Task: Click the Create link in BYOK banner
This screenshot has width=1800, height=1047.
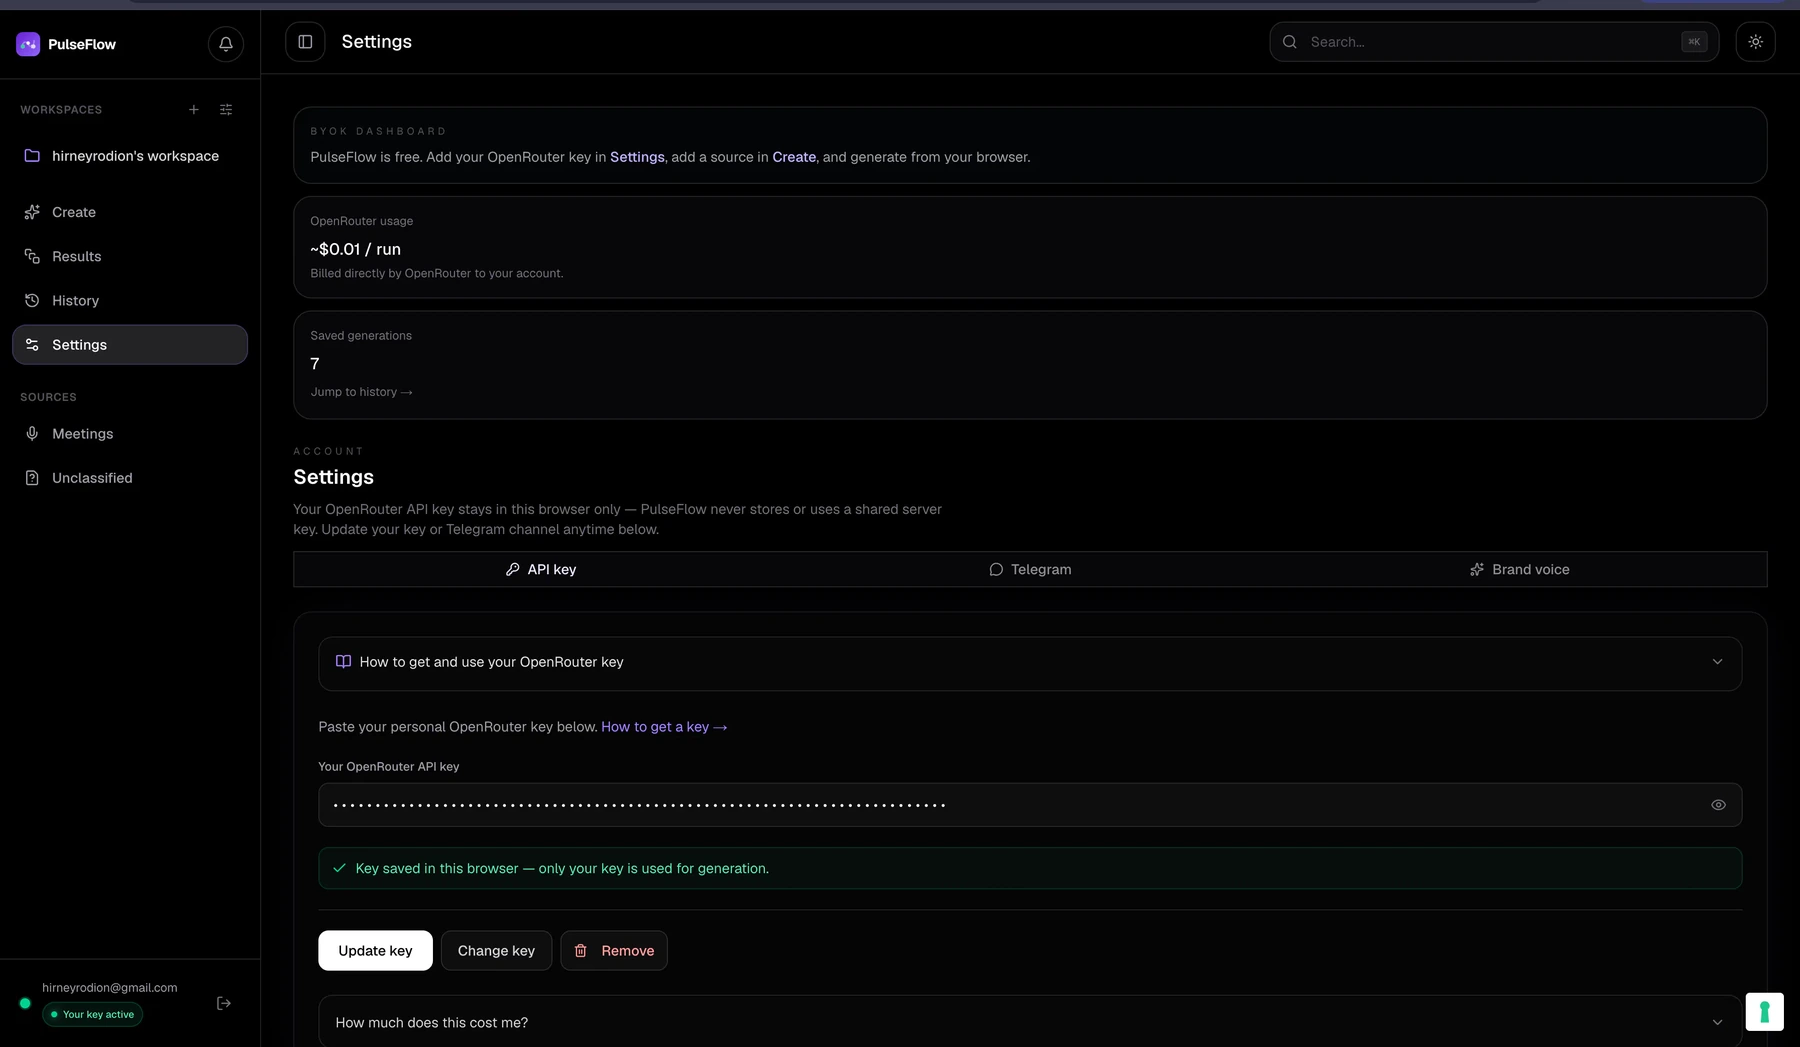Action: pos(794,157)
